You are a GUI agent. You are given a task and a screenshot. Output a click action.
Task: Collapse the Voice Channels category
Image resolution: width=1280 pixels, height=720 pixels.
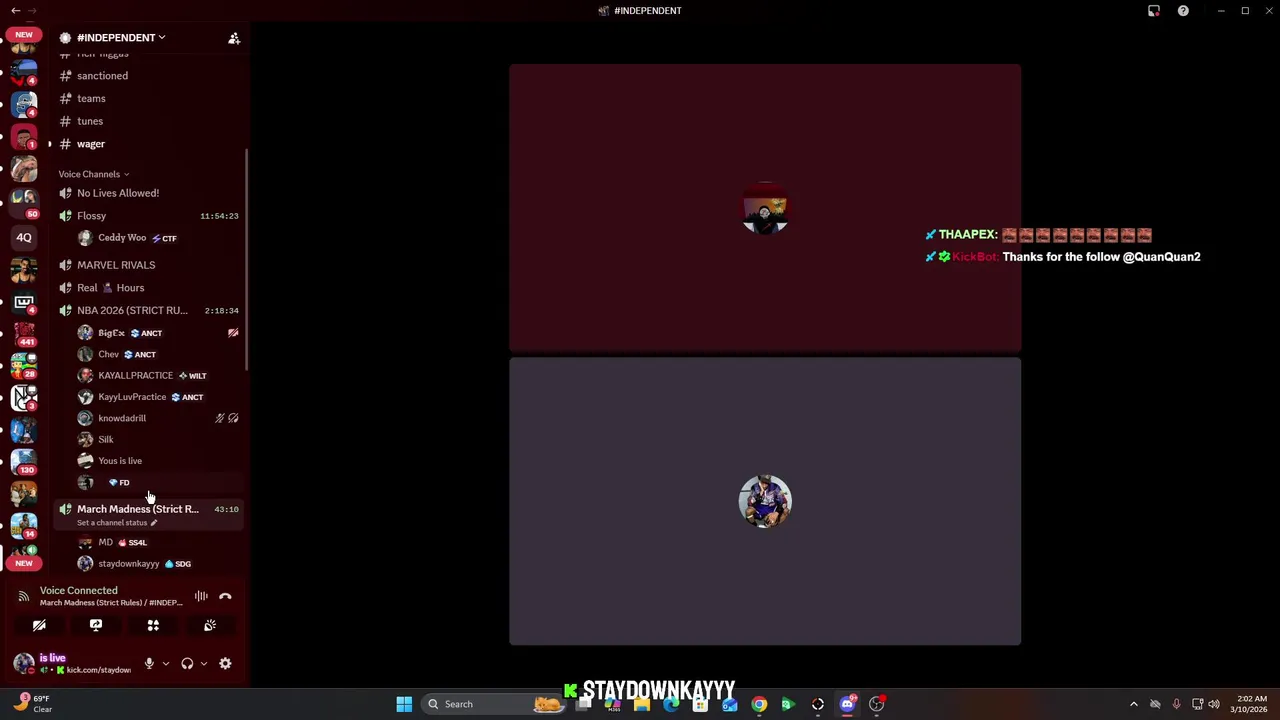coord(93,174)
